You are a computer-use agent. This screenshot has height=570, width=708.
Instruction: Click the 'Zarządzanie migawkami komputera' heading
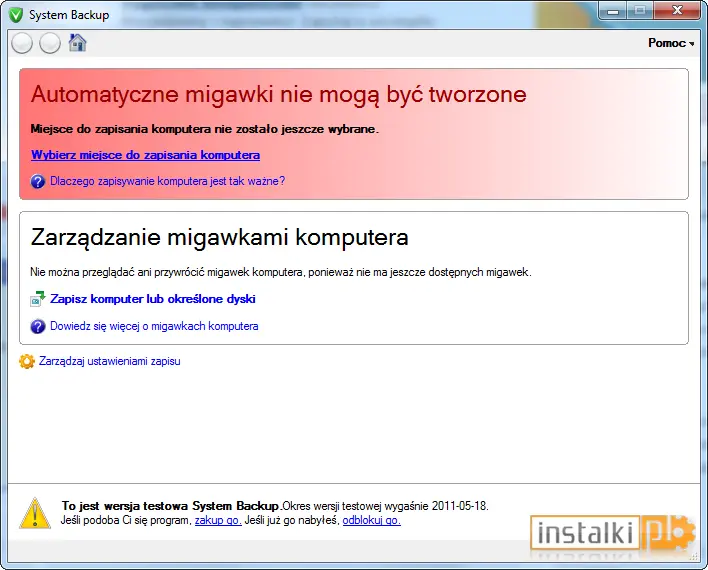coord(219,238)
